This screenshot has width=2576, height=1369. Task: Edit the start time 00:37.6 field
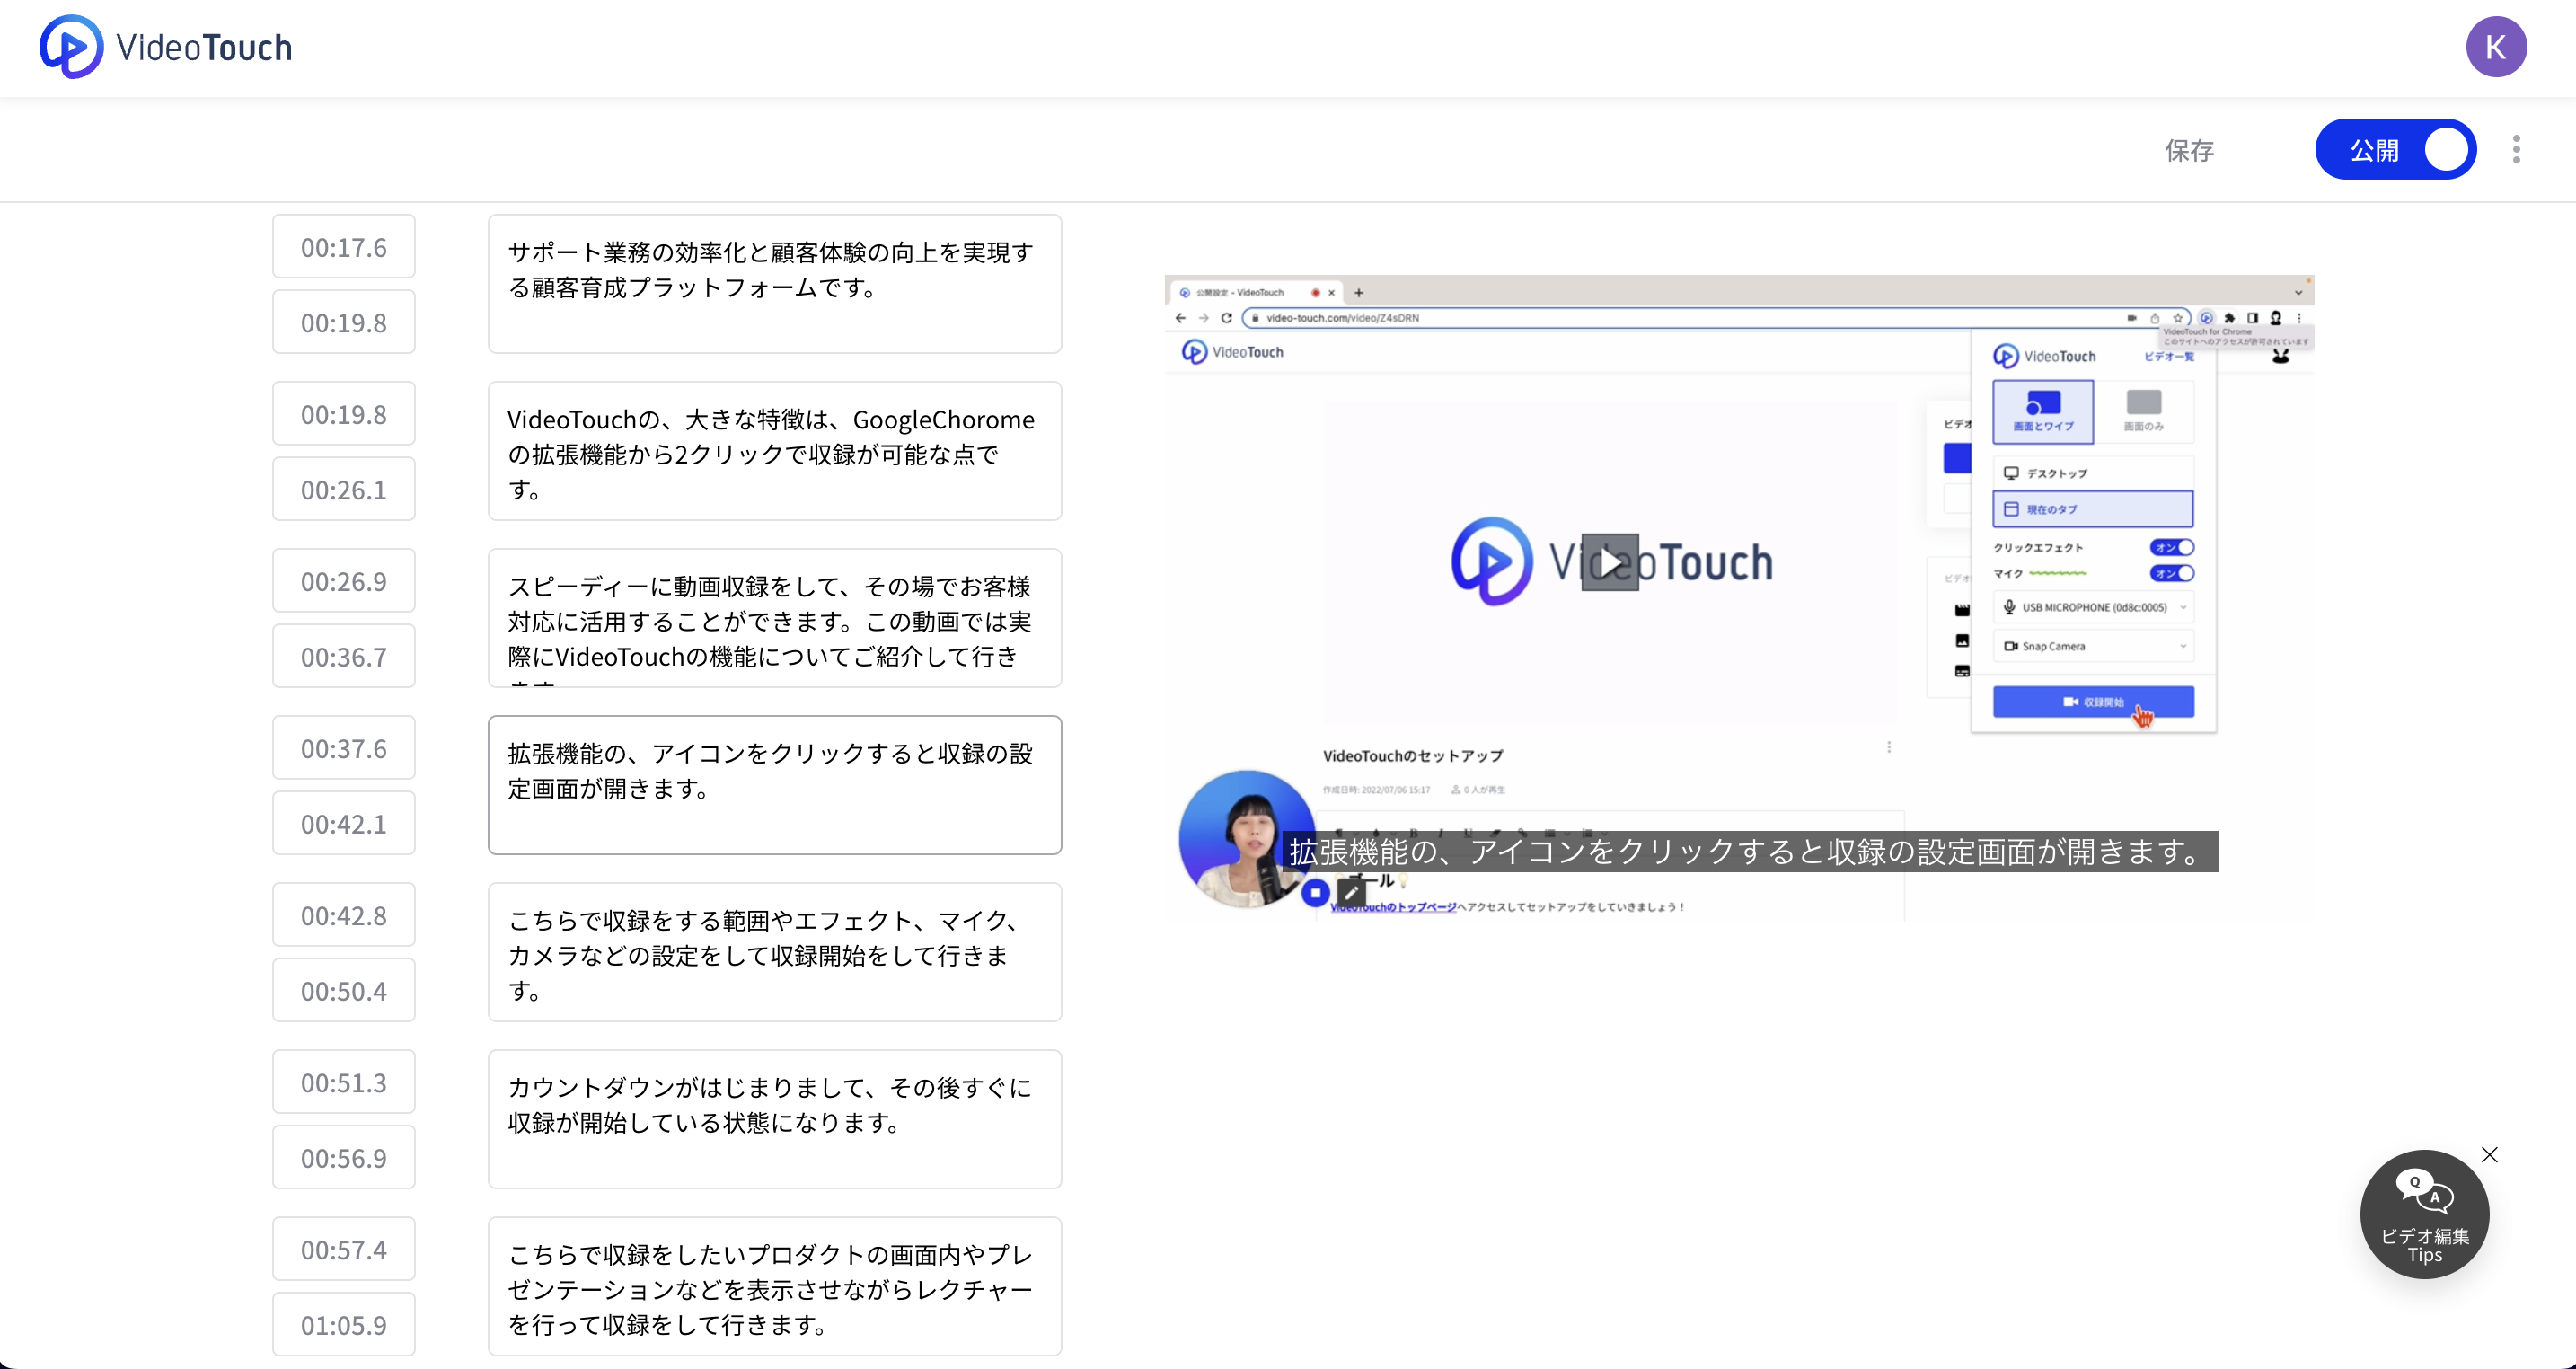(x=344, y=748)
